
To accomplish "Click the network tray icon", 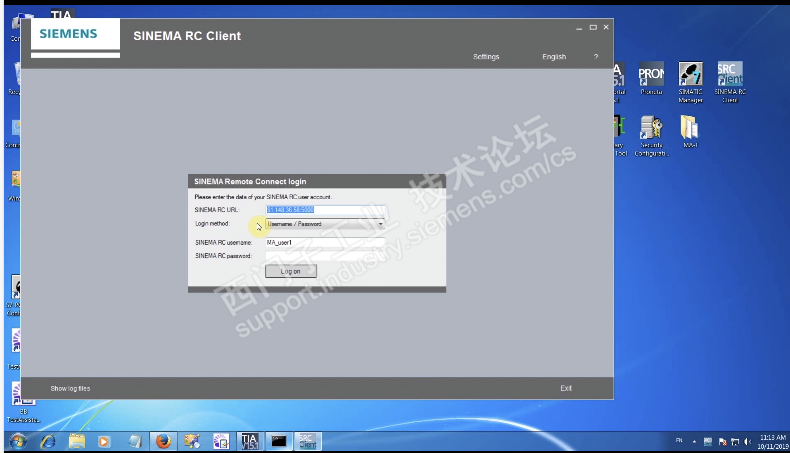I will pos(735,441).
